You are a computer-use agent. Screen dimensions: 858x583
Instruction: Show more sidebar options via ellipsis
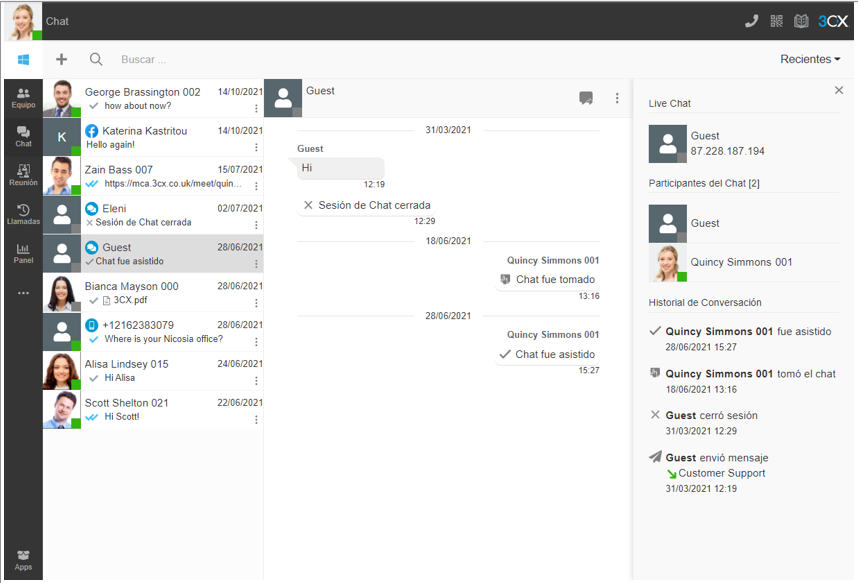23,293
